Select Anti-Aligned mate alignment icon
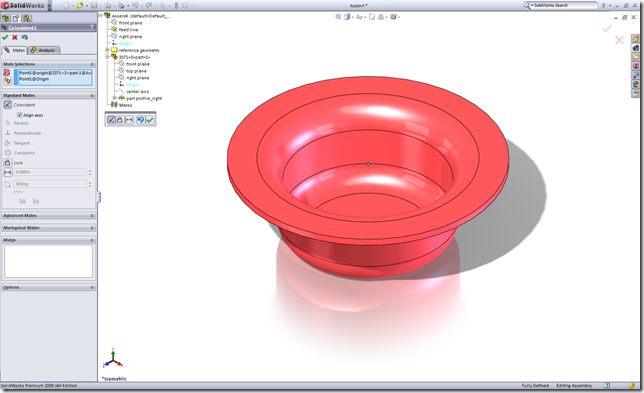The image size is (644, 393). click(x=36, y=201)
